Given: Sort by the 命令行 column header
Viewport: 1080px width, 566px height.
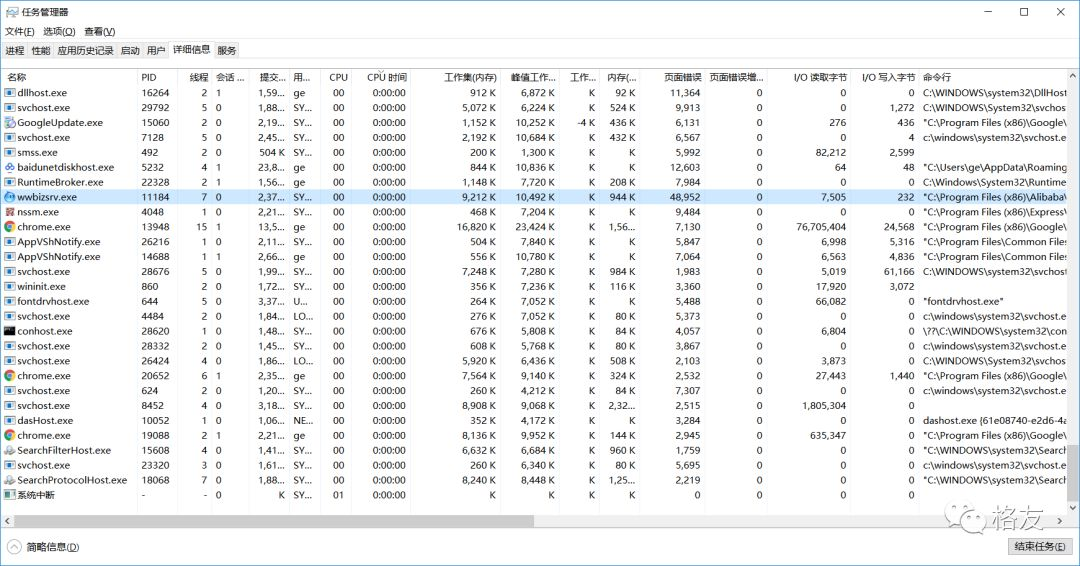Looking at the screenshot, I should (x=993, y=77).
